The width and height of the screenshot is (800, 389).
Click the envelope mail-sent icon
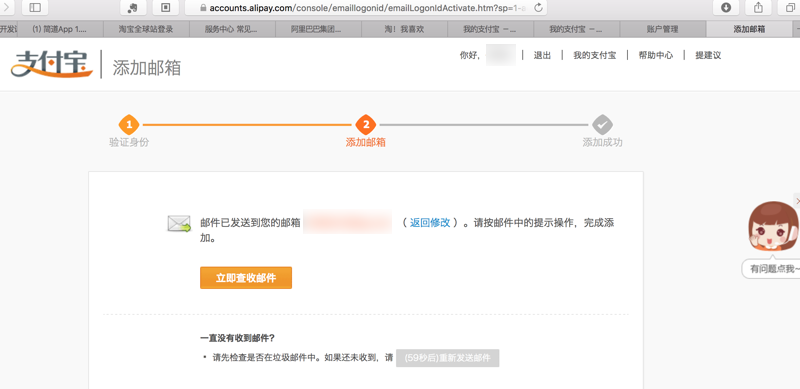179,224
